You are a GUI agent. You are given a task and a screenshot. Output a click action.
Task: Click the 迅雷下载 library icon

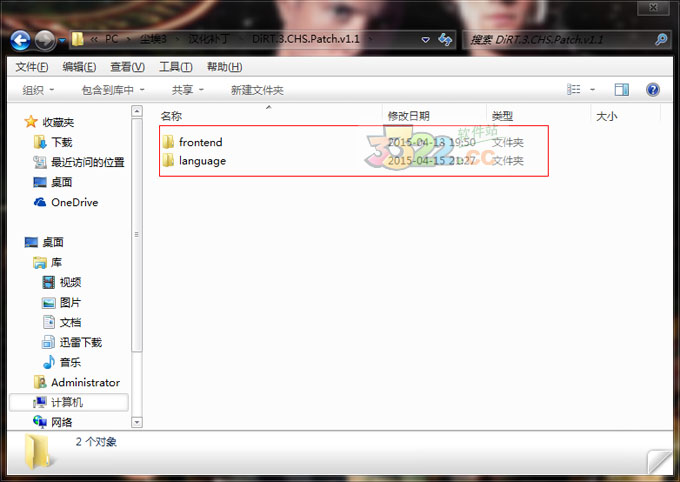click(48, 342)
